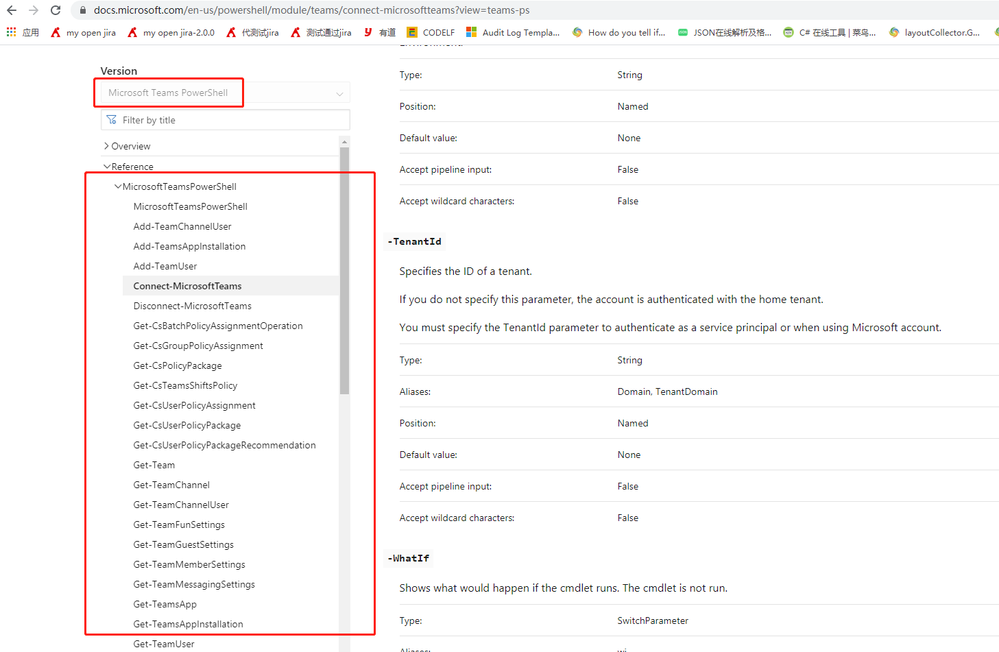
Task: Click the sidebar scrollbar thumb
Action: click(x=345, y=271)
